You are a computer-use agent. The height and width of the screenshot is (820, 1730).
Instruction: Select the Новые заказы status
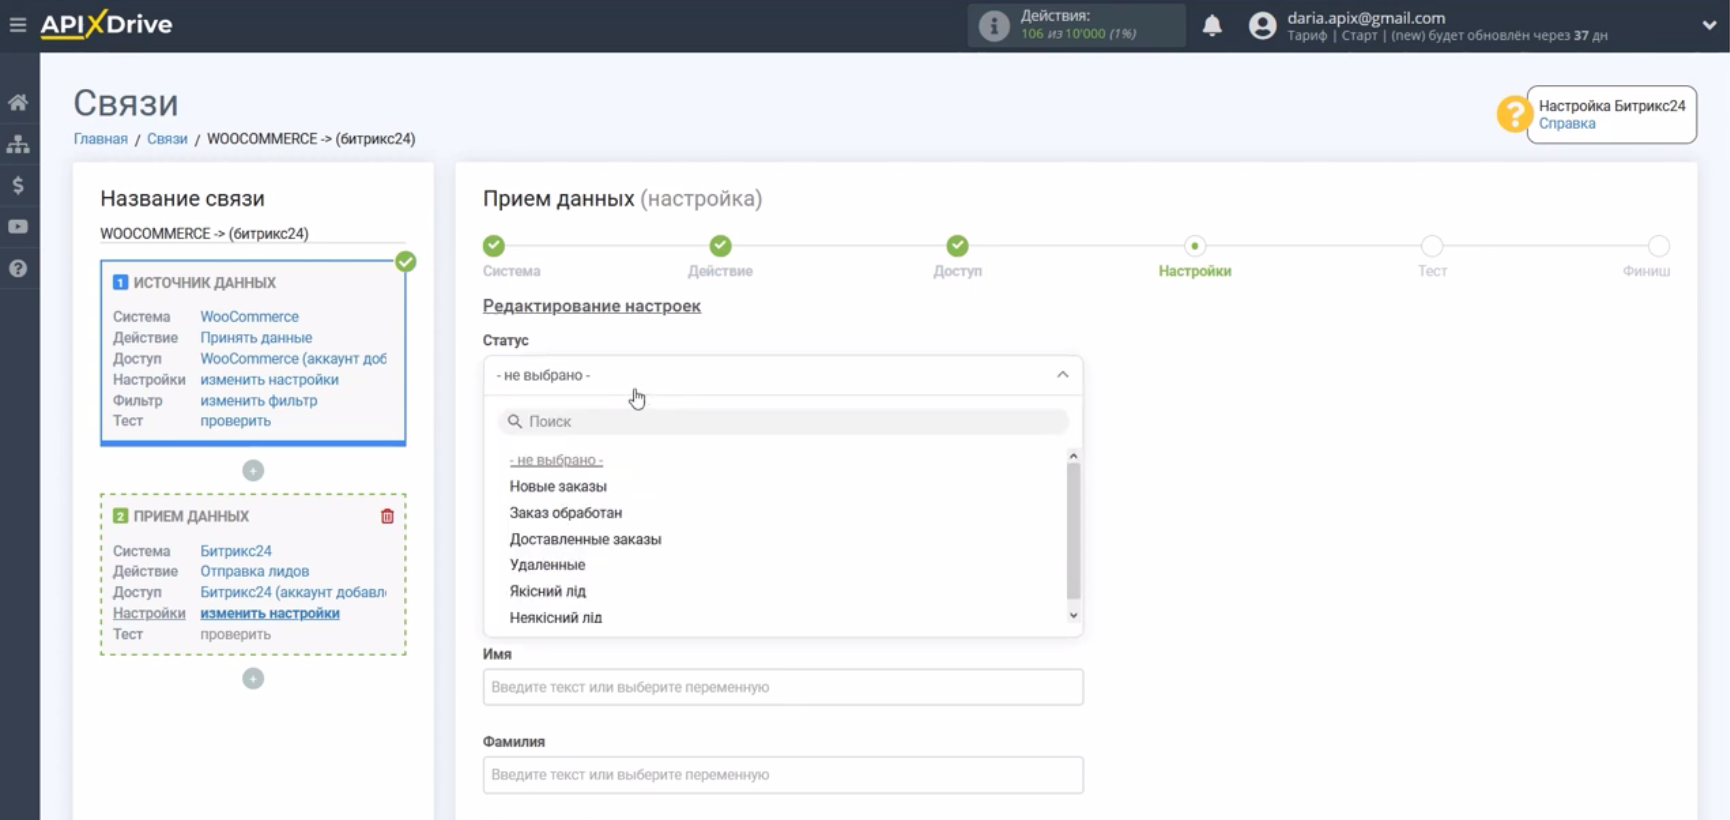[558, 486]
